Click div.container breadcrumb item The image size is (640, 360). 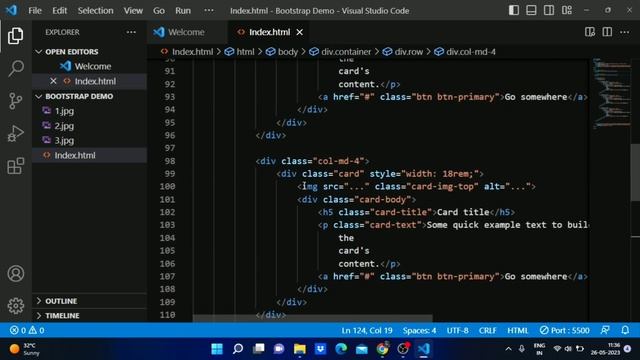tap(341, 52)
